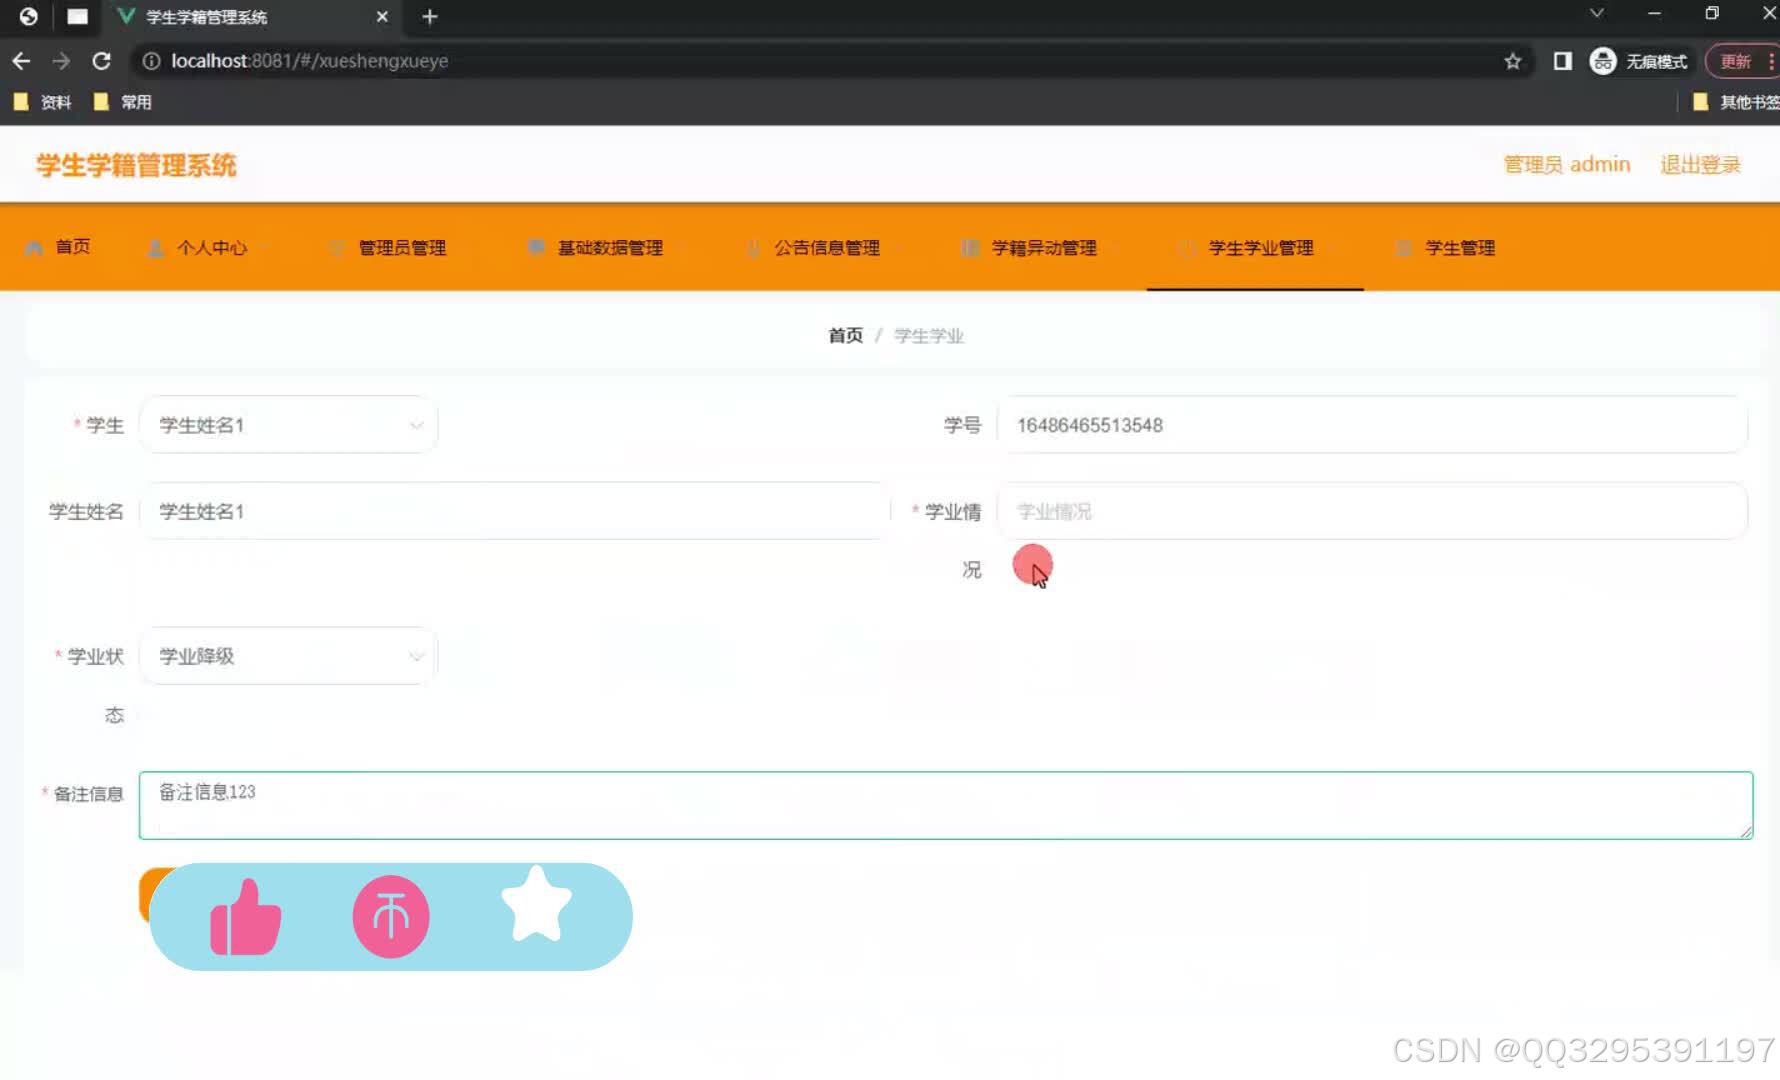The image size is (1780, 1080).
Task: Open the 其他书签 folder
Action: tap(1735, 102)
